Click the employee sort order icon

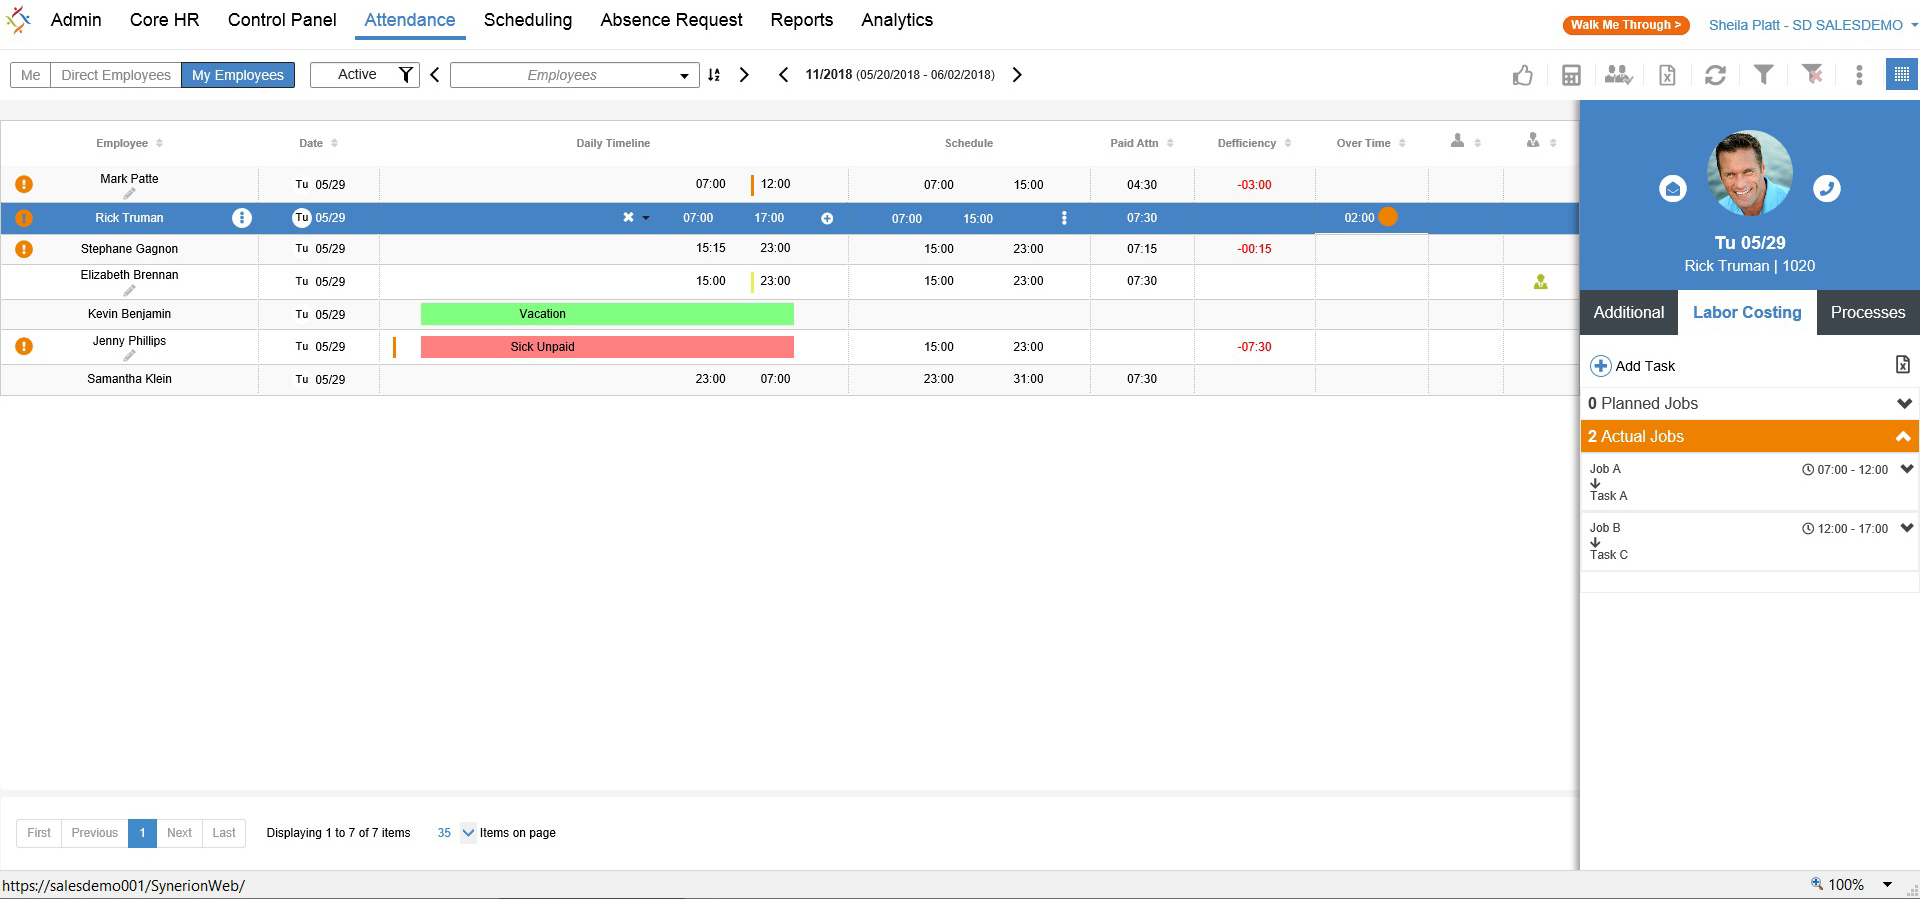[714, 75]
